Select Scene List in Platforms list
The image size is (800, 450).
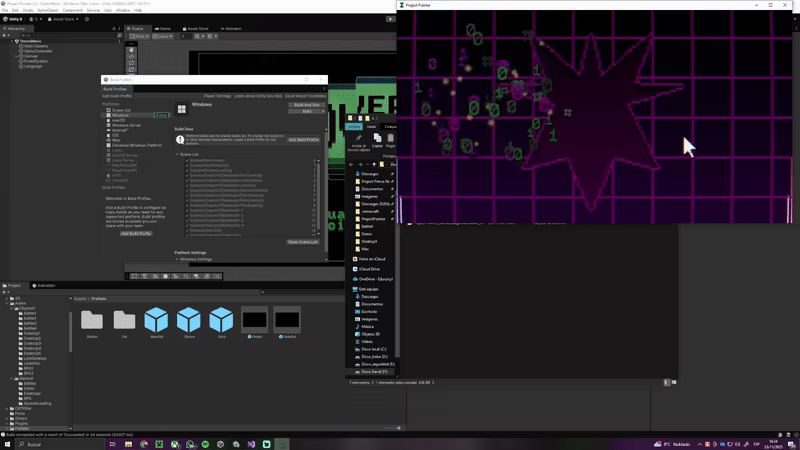pos(121,110)
